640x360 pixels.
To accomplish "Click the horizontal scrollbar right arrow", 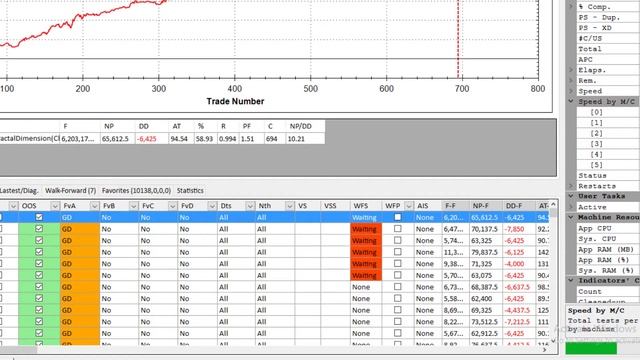I will (x=544, y=350).
